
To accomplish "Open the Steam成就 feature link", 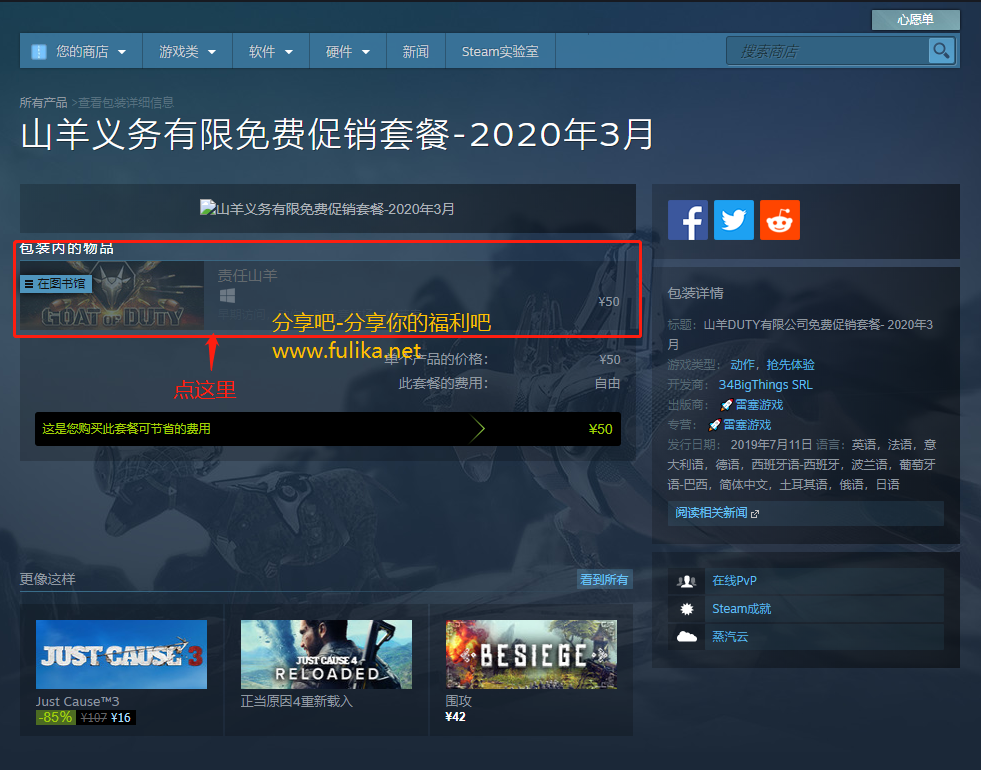I will (x=741, y=609).
